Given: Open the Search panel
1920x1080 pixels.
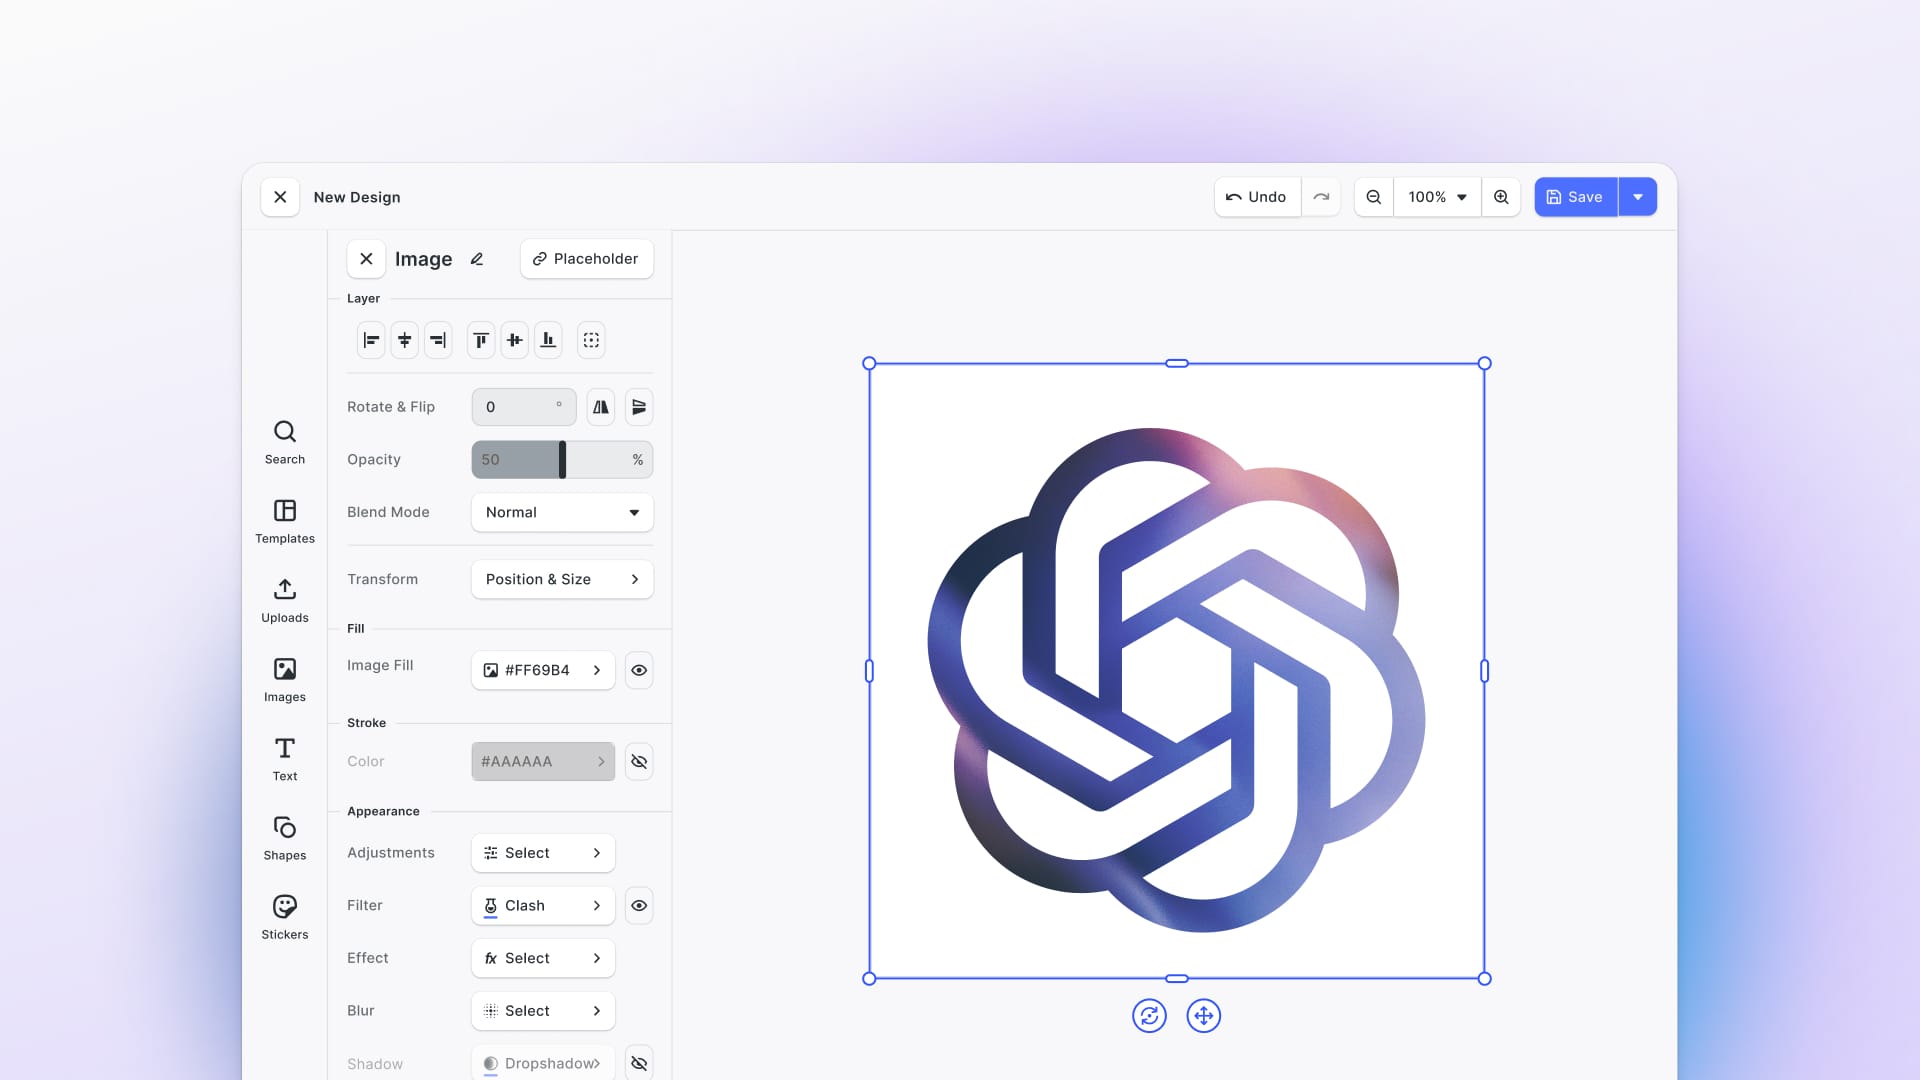Looking at the screenshot, I should pos(284,440).
